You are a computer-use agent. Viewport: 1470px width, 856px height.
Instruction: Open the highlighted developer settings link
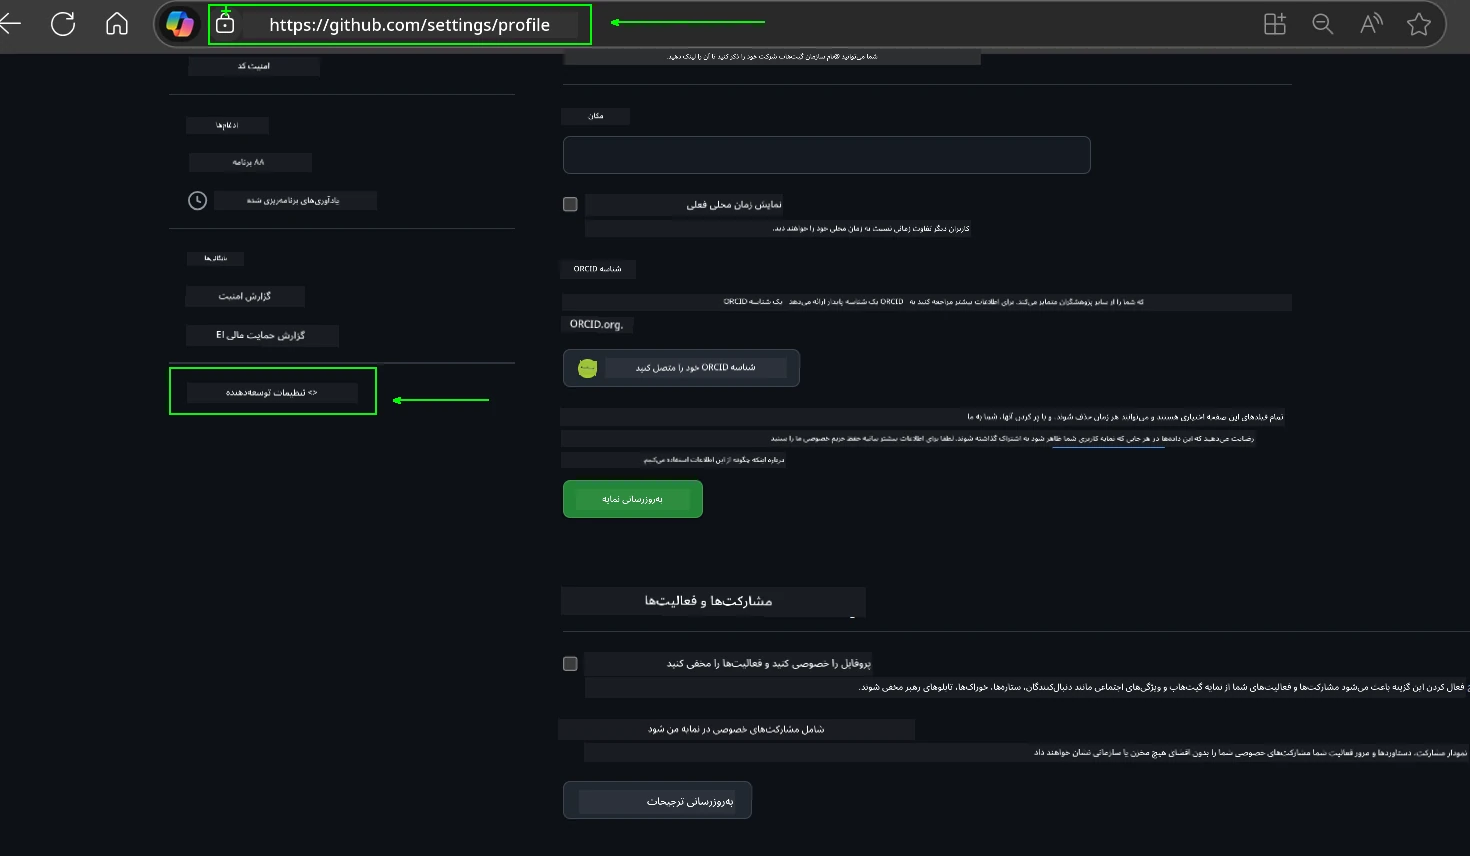tap(273, 392)
